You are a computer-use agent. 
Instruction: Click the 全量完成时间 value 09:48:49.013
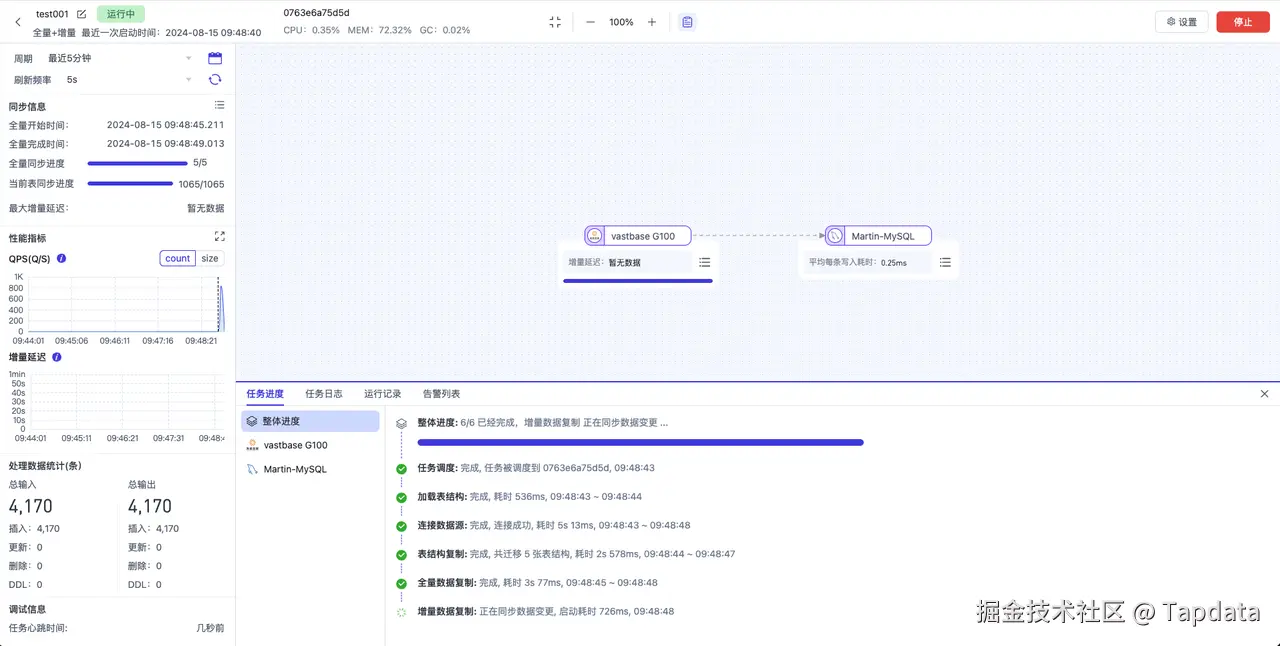[x=165, y=143]
